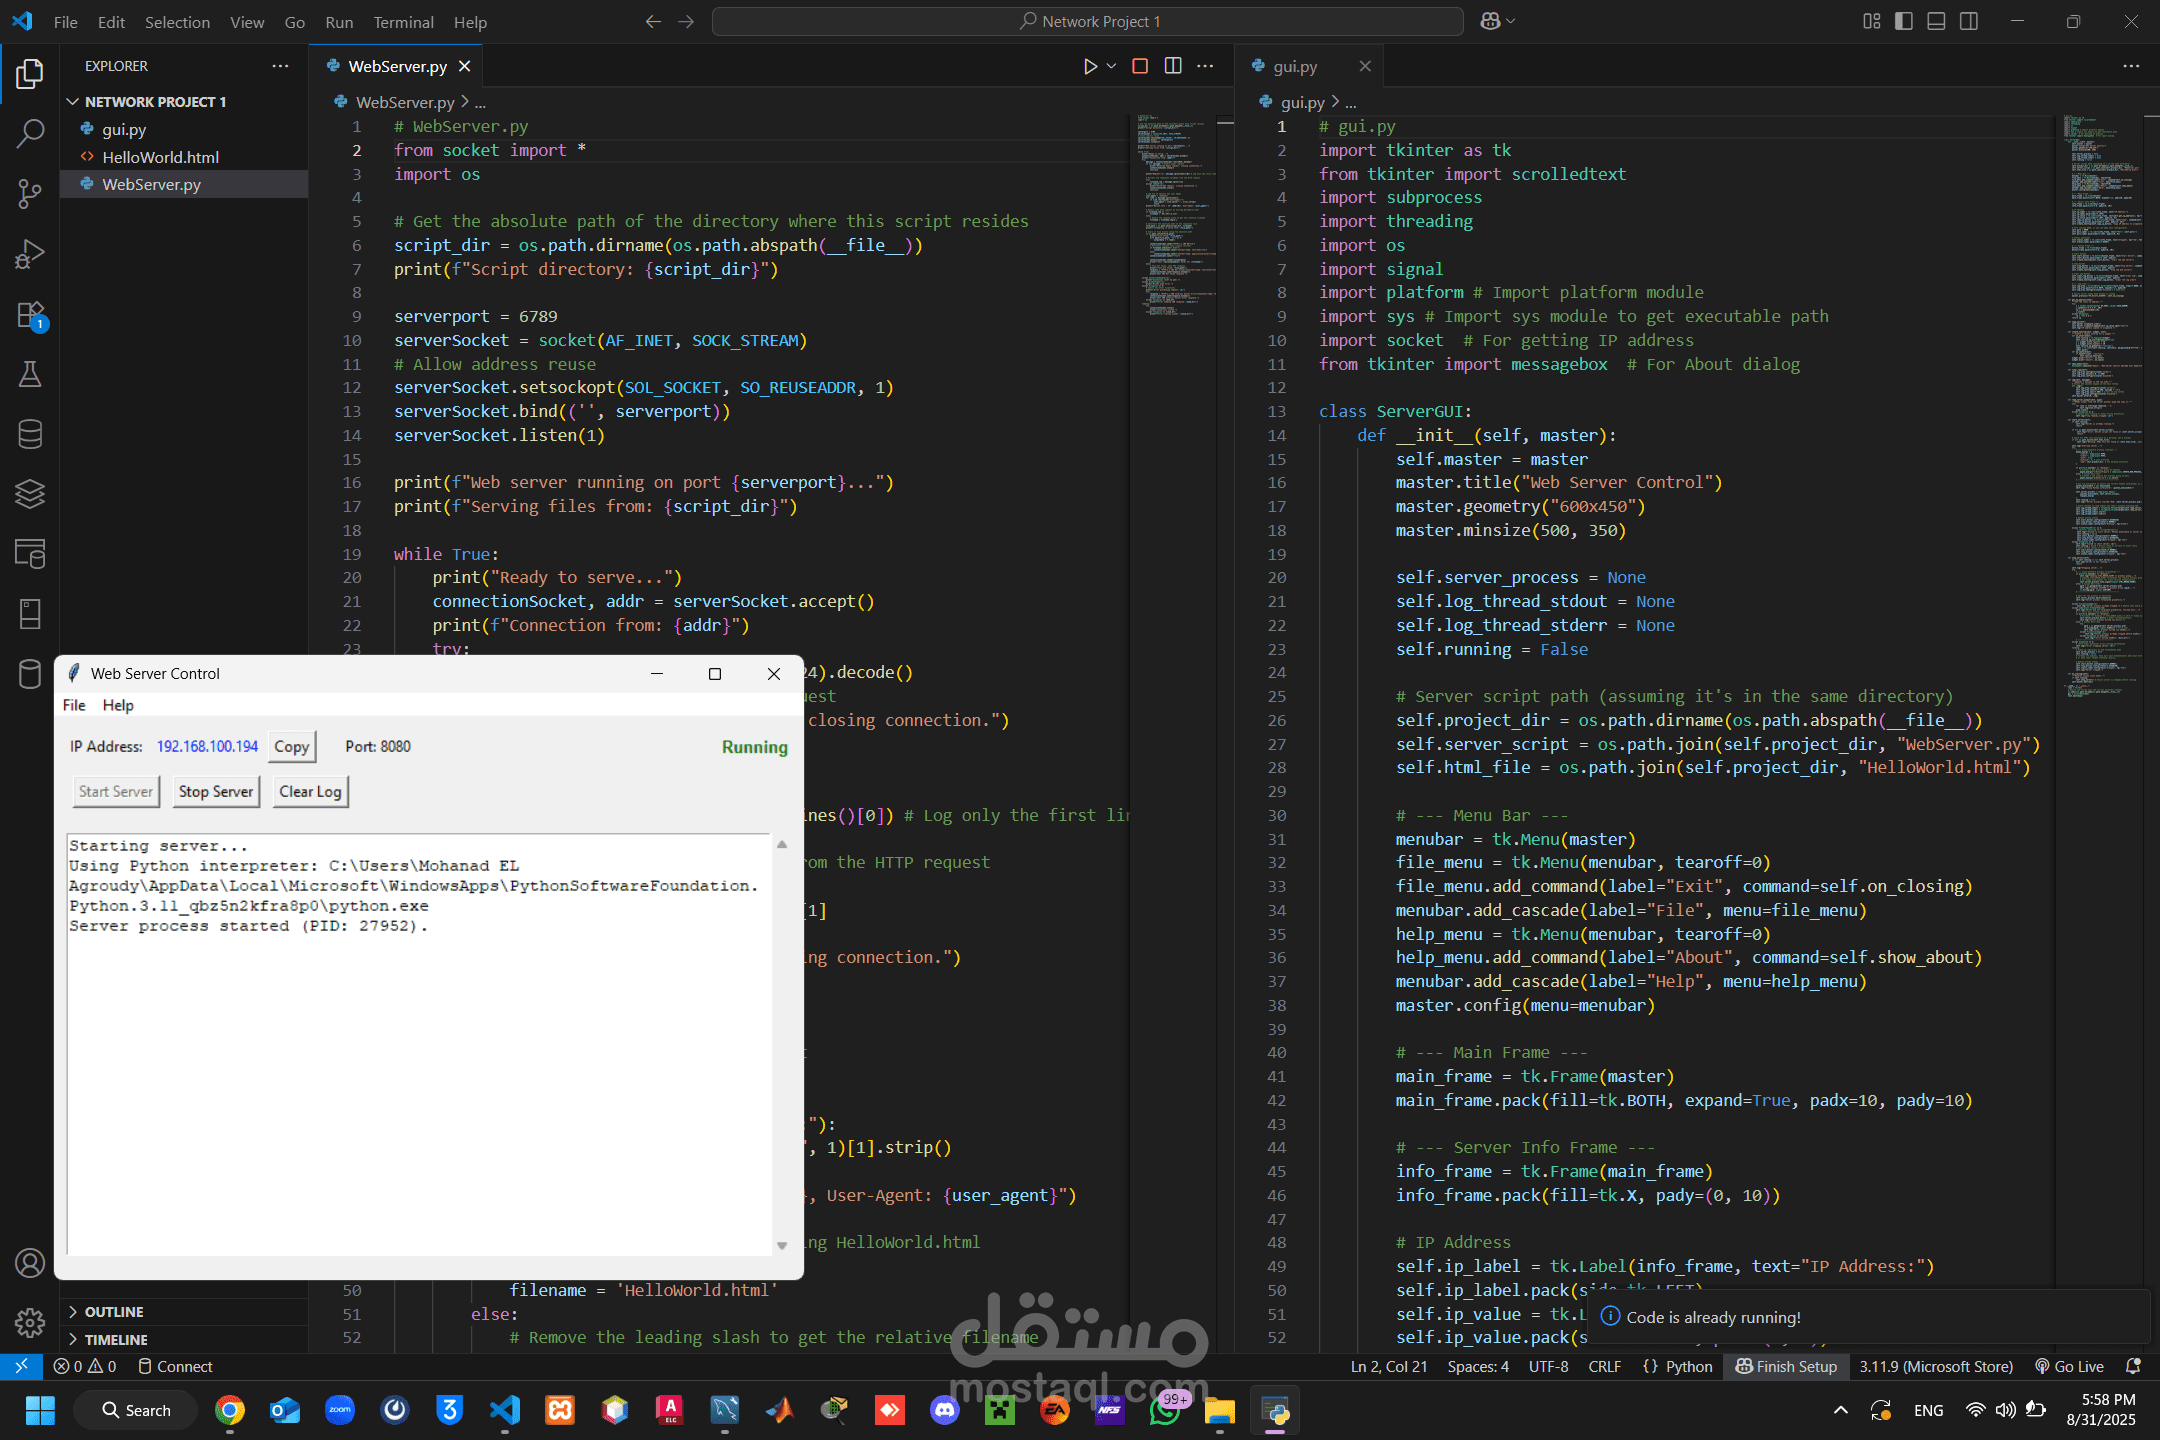The height and width of the screenshot is (1440, 2160).
Task: Open the Explorer view in activity bar
Action: click(x=30, y=73)
